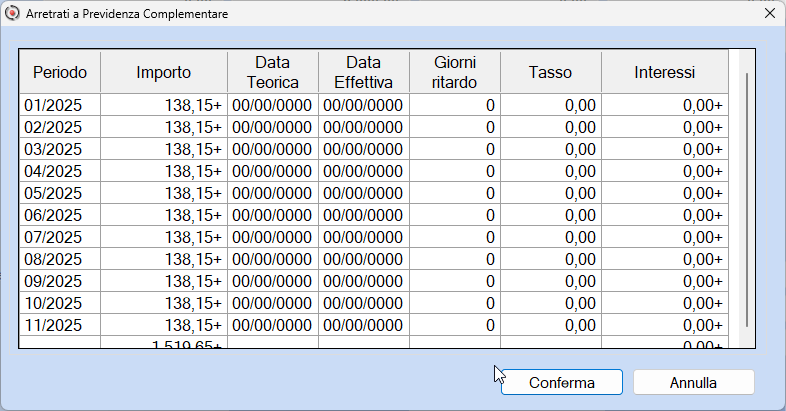
Task: Click Importo 138,15+ in row 01/2025
Action: click(164, 105)
